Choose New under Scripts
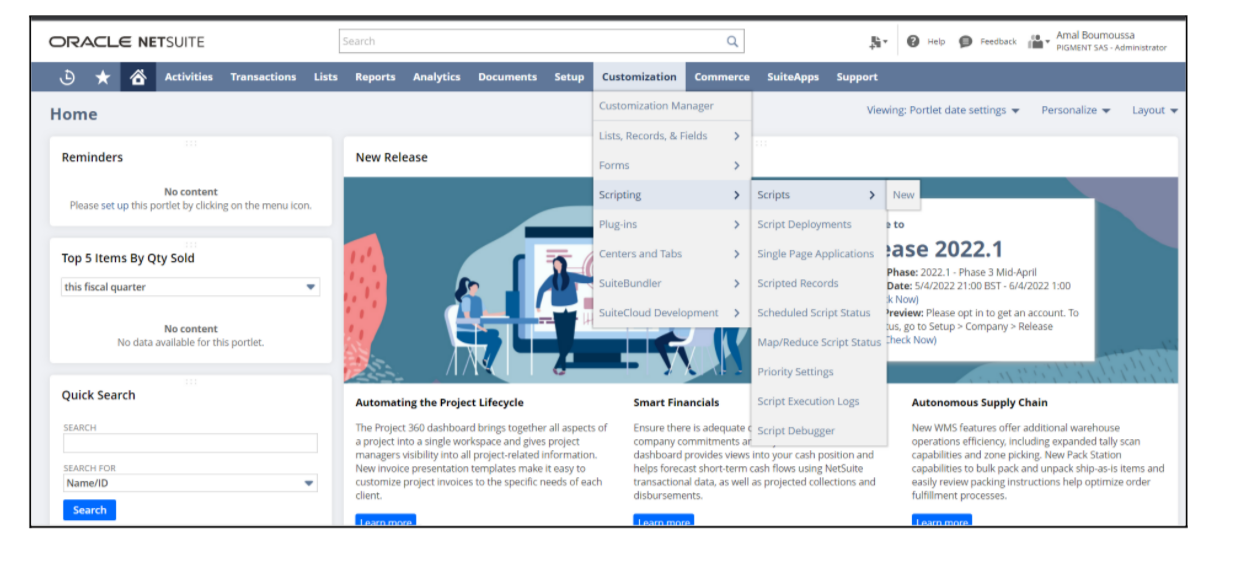 coord(903,195)
